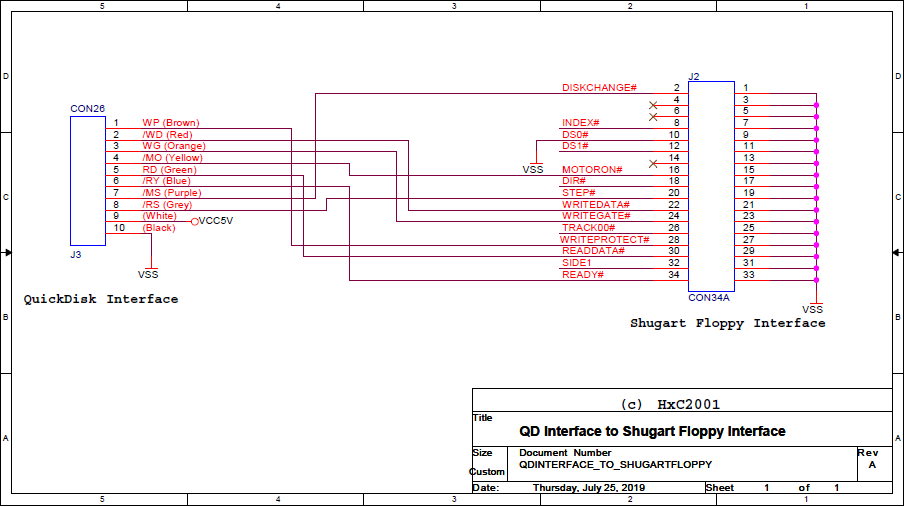Click the QuickDisk Interface caption
This screenshot has width=904, height=507.
(x=101, y=299)
